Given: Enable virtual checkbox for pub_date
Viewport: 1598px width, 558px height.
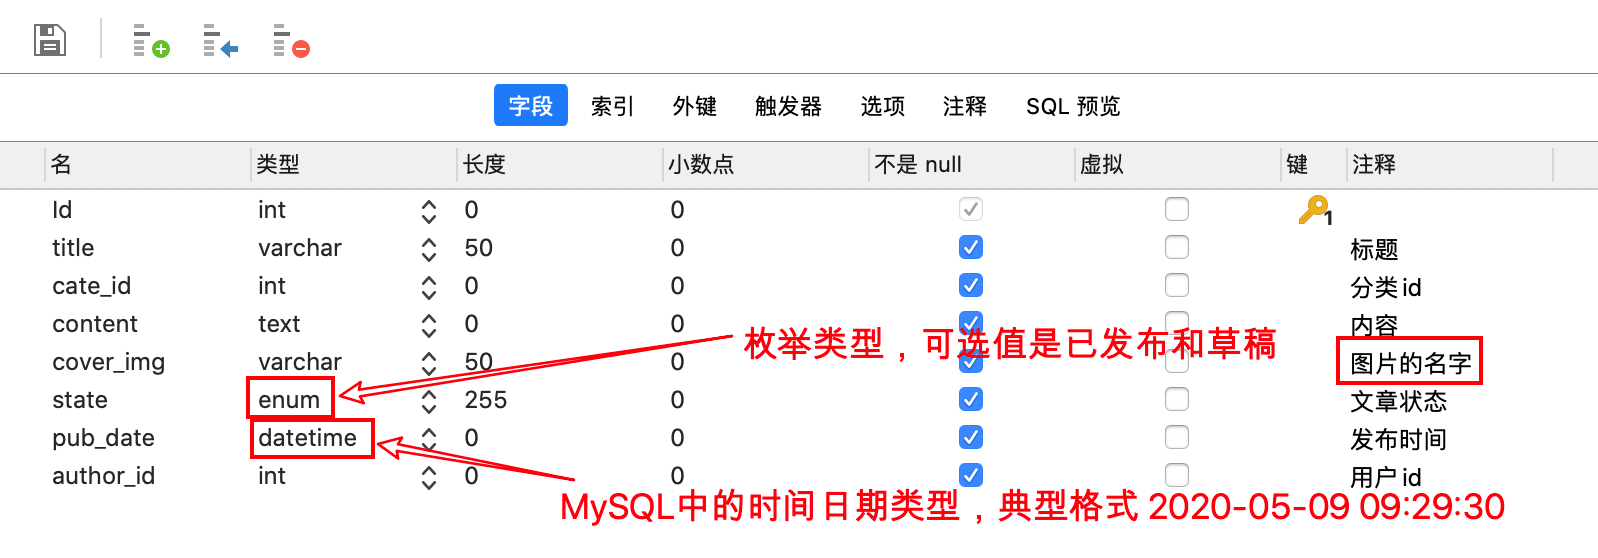Looking at the screenshot, I should pos(1177,437).
